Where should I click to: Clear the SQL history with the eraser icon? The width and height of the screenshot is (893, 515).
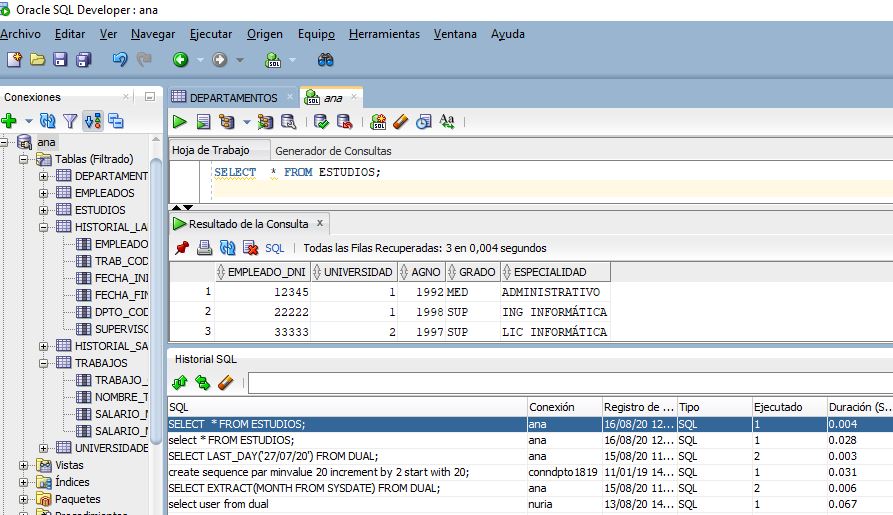(226, 382)
